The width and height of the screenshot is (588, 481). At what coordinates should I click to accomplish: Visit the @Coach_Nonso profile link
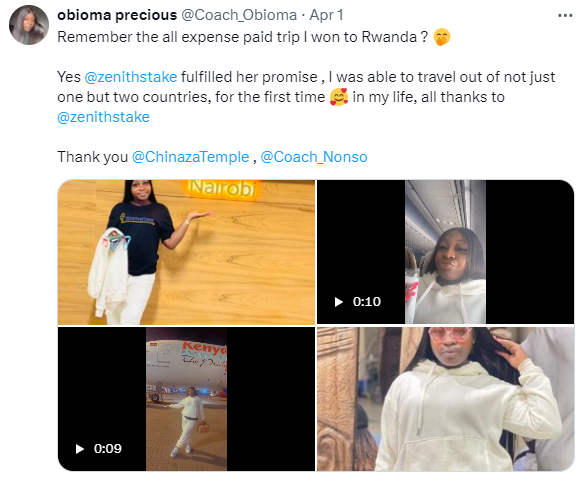[314, 157]
